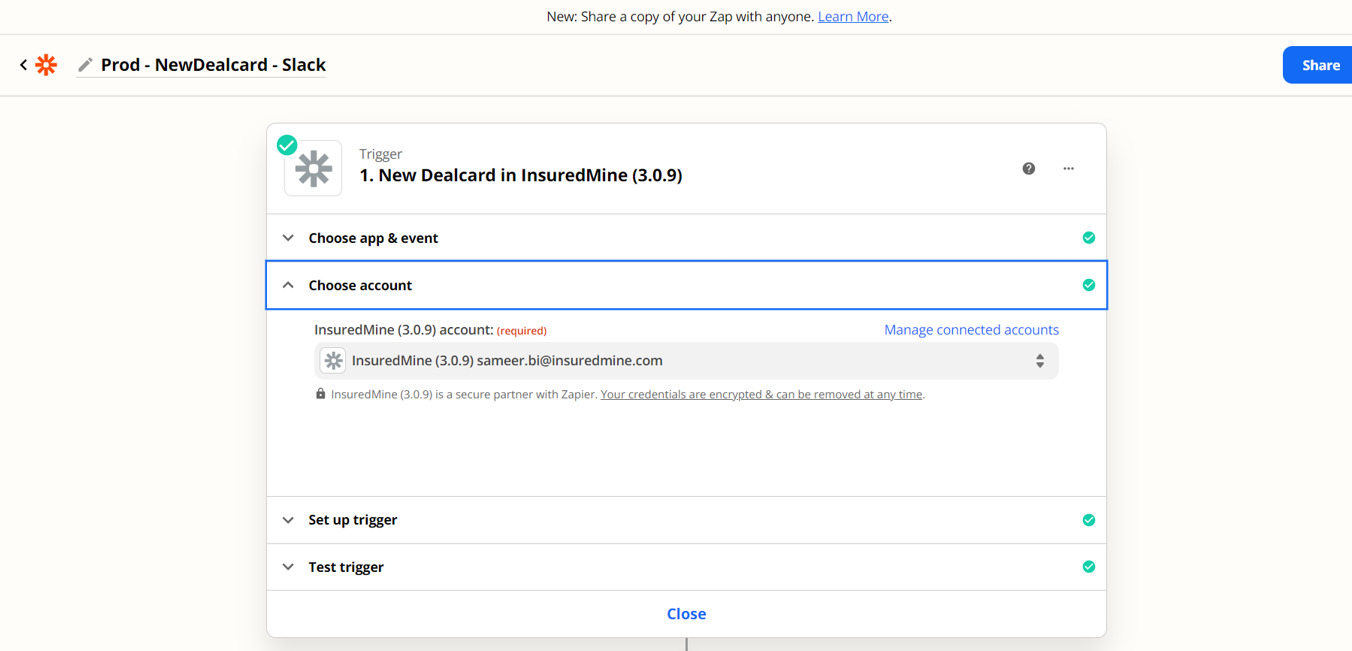1352x651 pixels.
Task: Click the lock icon beside security note
Action: [320, 394]
